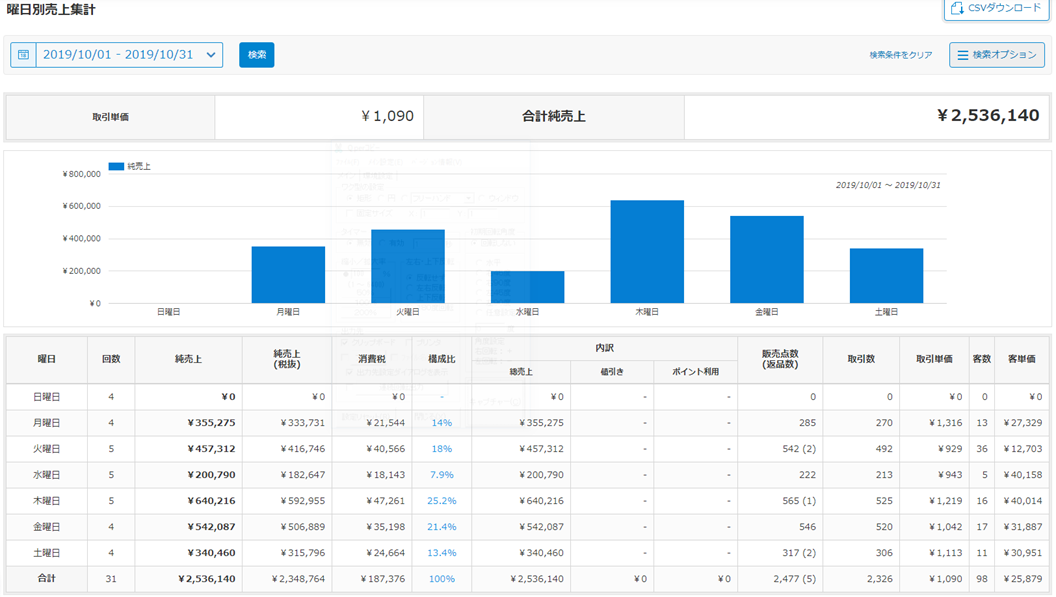Click the 100% link in the 合計 row

442,579
